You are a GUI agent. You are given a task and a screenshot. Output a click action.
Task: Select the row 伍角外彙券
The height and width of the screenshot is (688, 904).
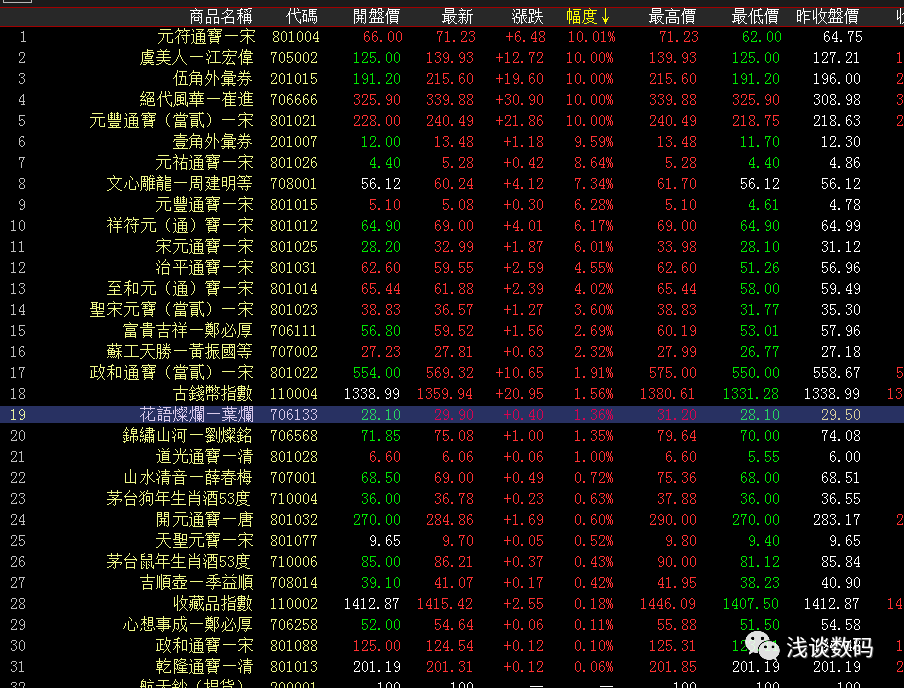(x=452, y=78)
